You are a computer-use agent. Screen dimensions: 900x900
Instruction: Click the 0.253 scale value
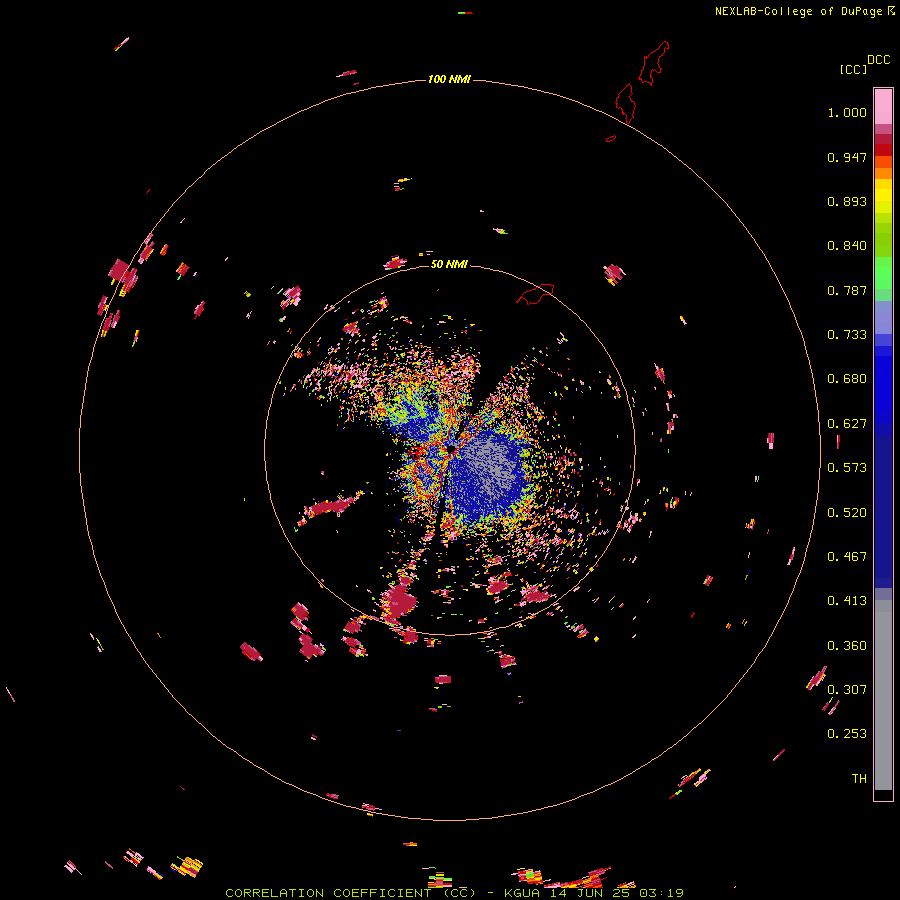(847, 734)
